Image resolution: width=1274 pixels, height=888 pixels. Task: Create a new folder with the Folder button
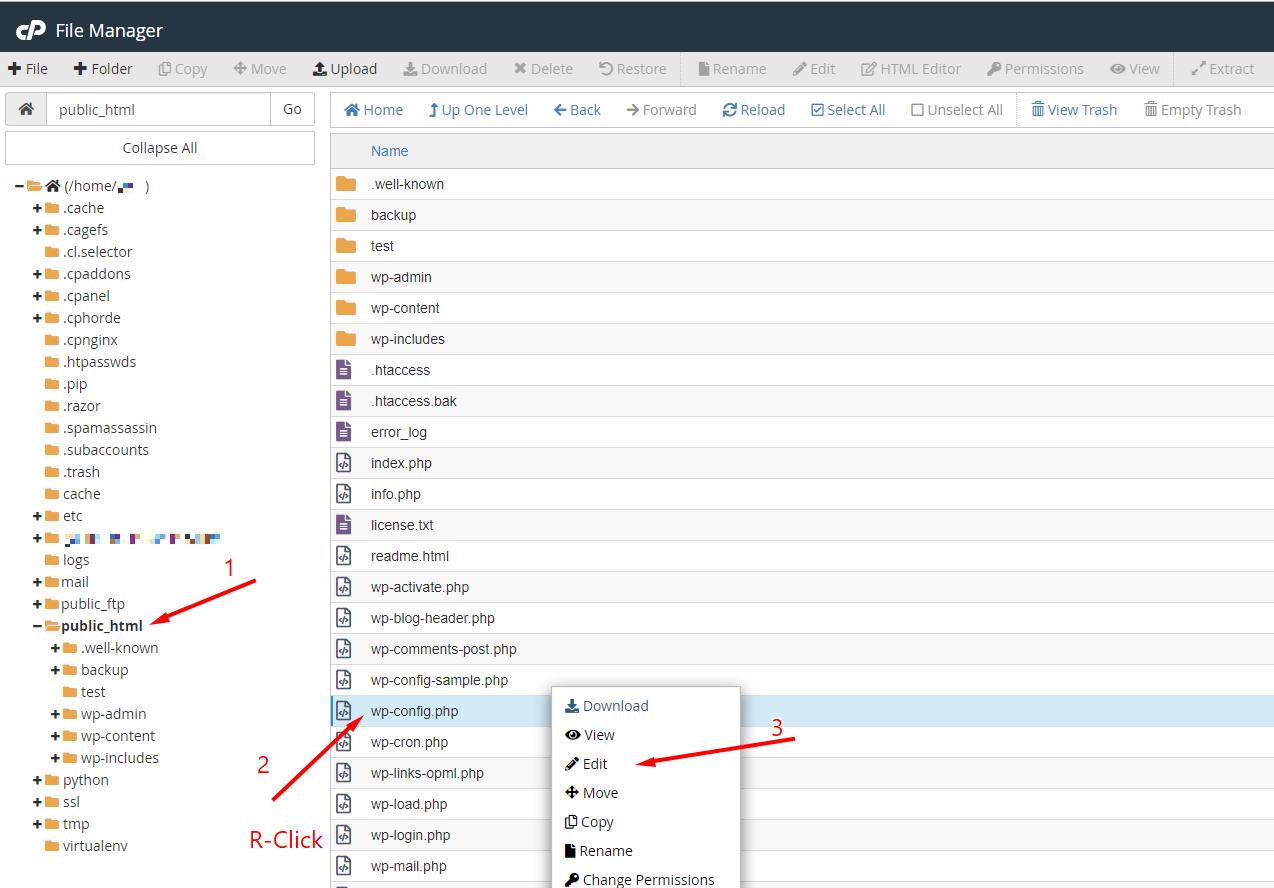coord(103,69)
